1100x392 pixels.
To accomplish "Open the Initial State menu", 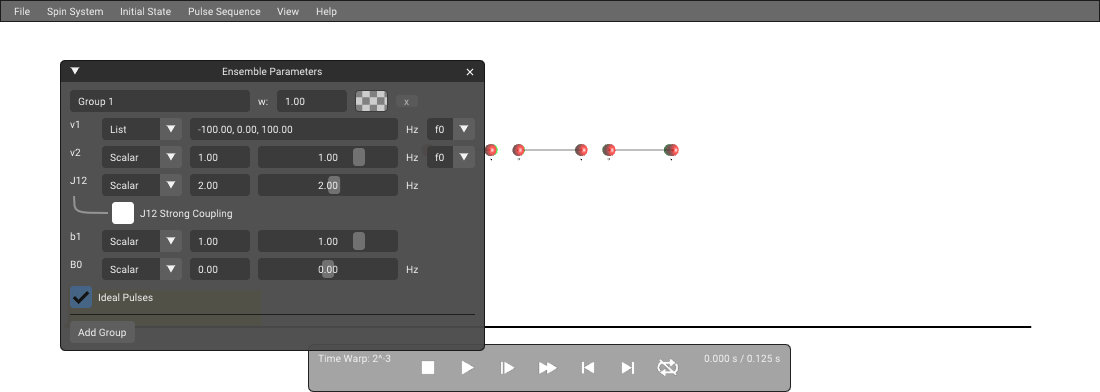I will pyautogui.click(x=145, y=11).
